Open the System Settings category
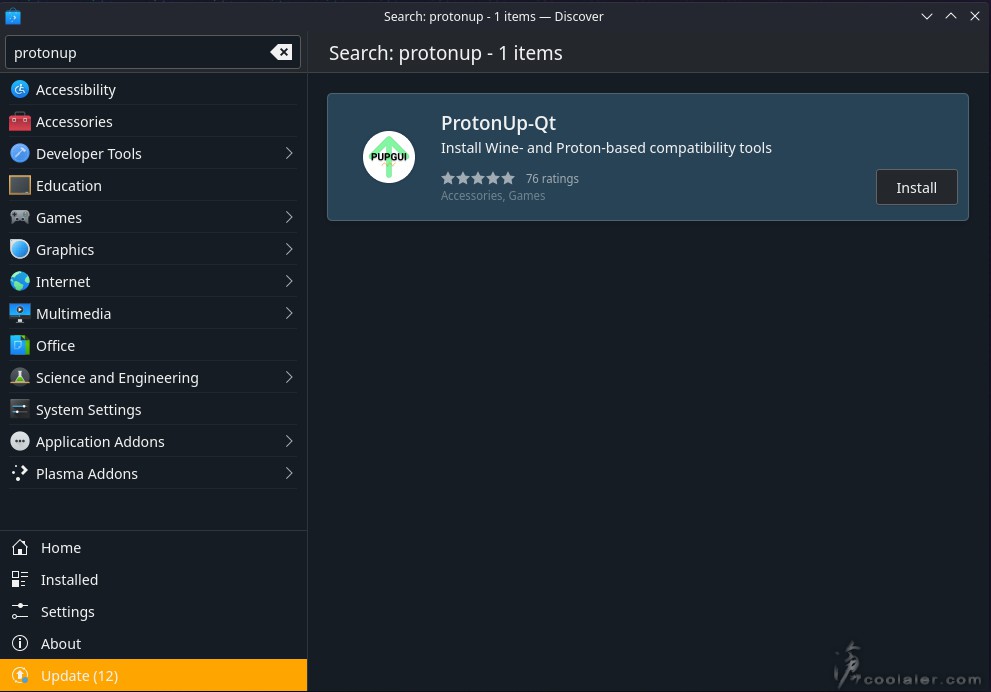The image size is (991, 692). point(152,410)
